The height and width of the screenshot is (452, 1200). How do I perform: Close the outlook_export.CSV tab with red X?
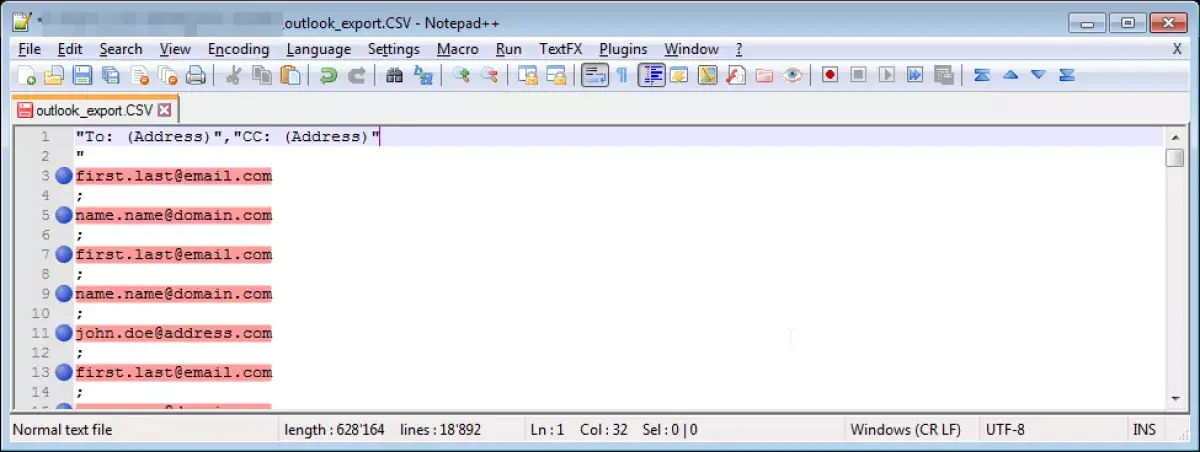165,110
